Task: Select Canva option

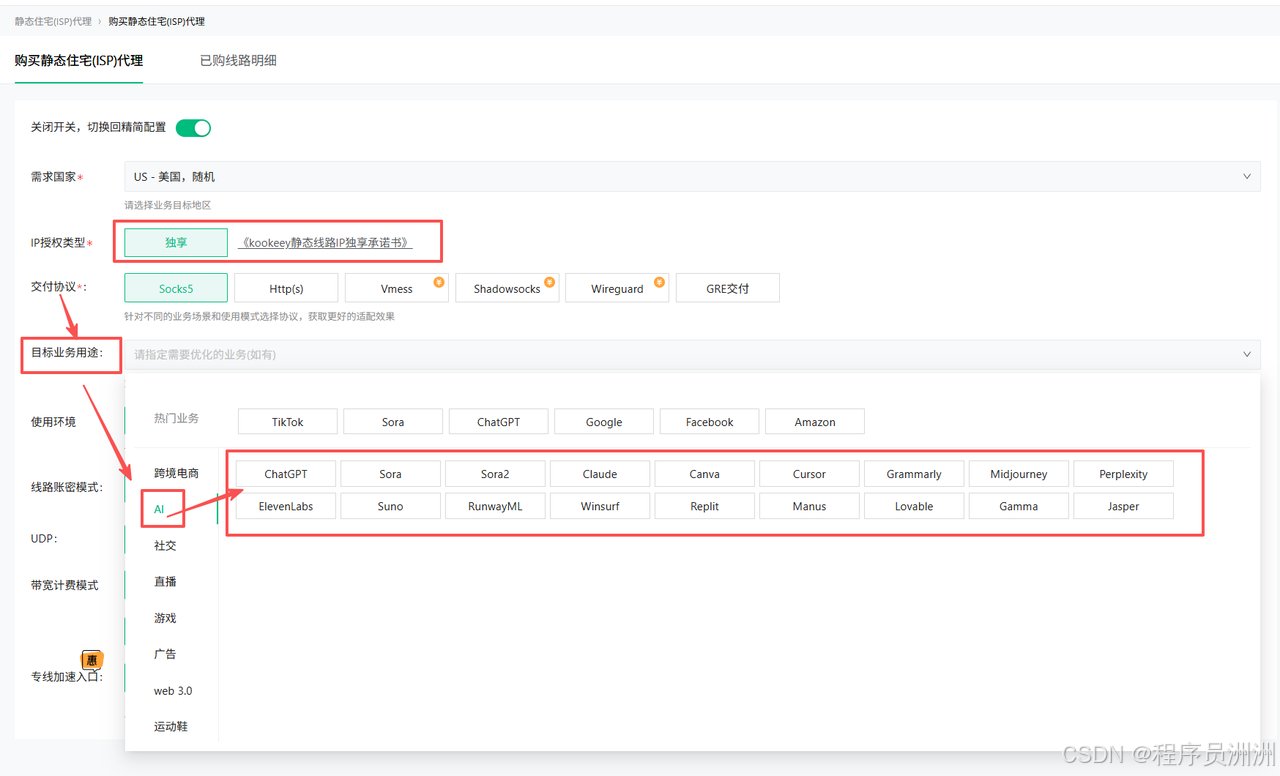Action: pos(705,473)
